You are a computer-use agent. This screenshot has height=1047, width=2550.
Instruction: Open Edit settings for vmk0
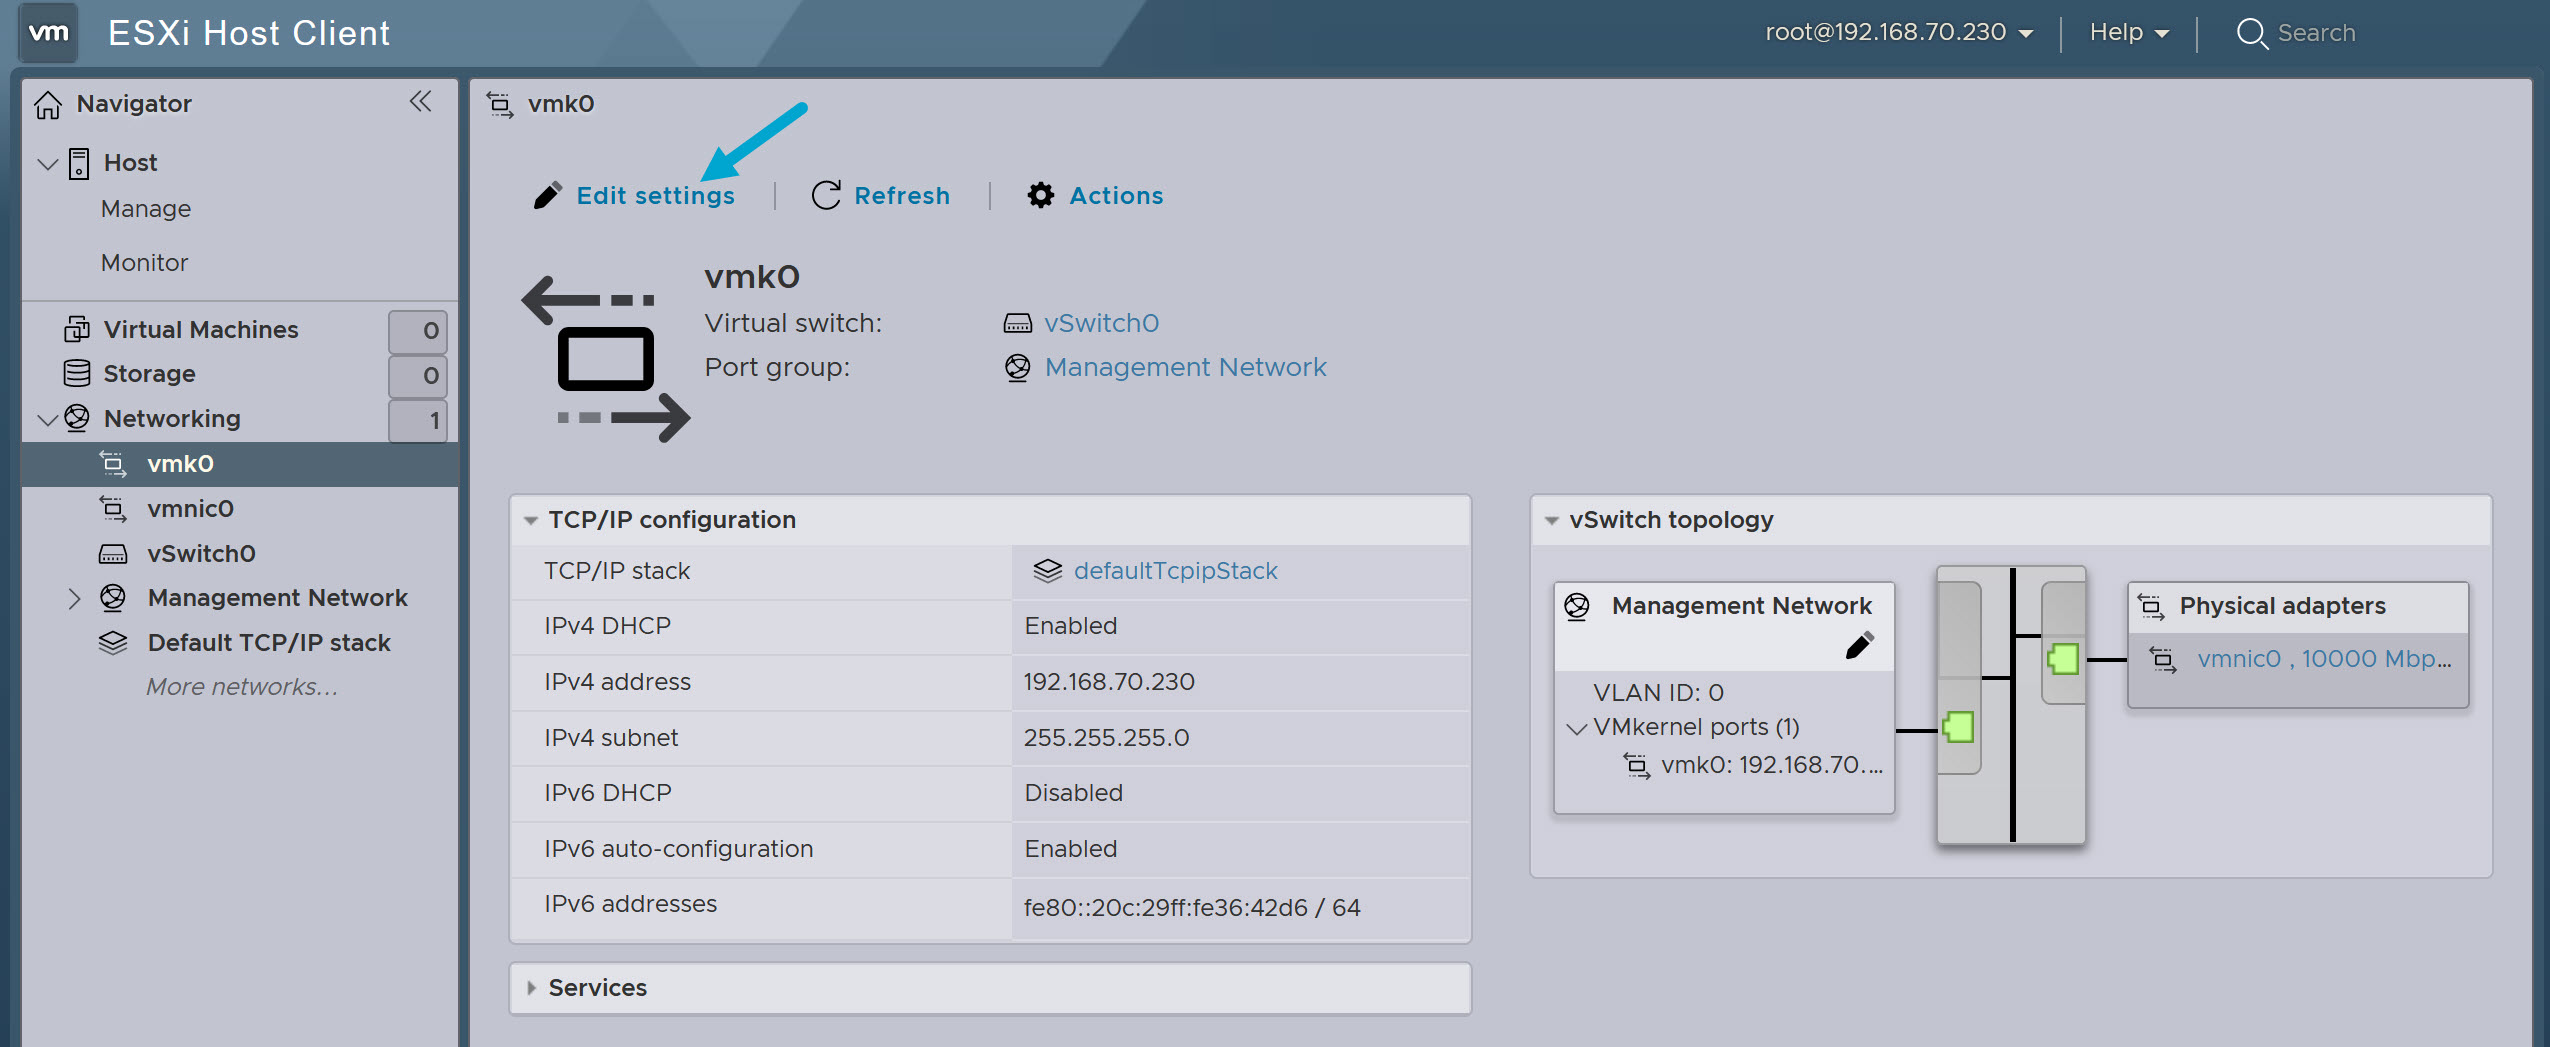[x=655, y=195]
